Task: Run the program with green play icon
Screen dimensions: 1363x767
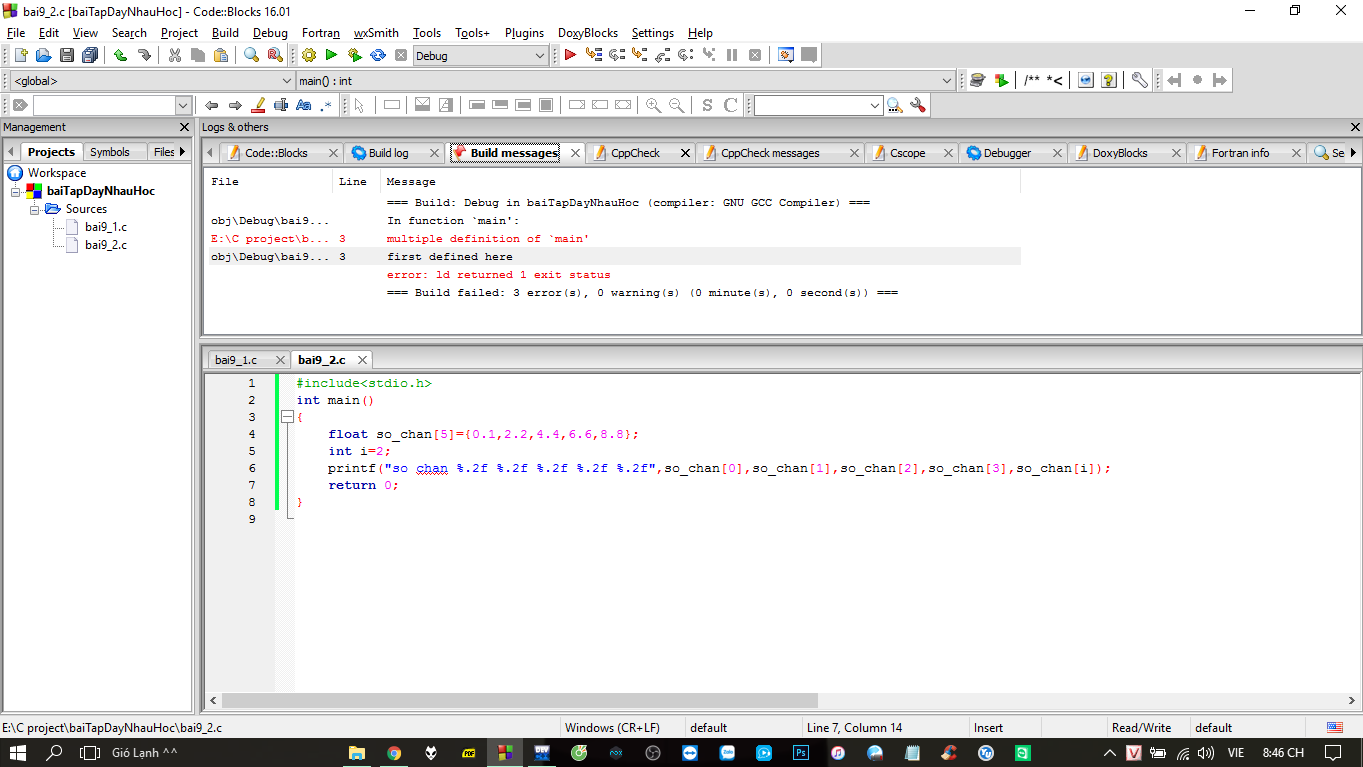Action: click(331, 56)
